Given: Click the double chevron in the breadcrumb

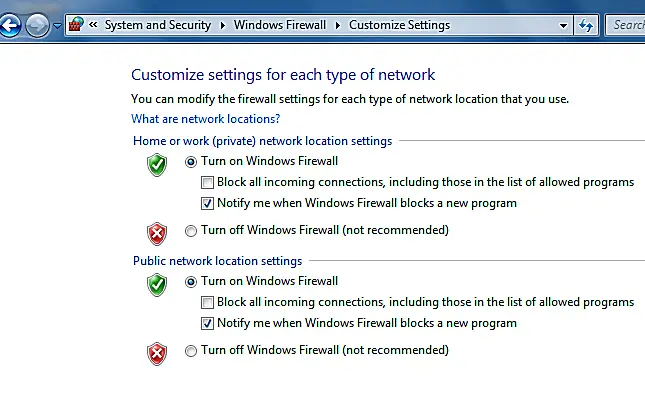Looking at the screenshot, I should coord(93,25).
